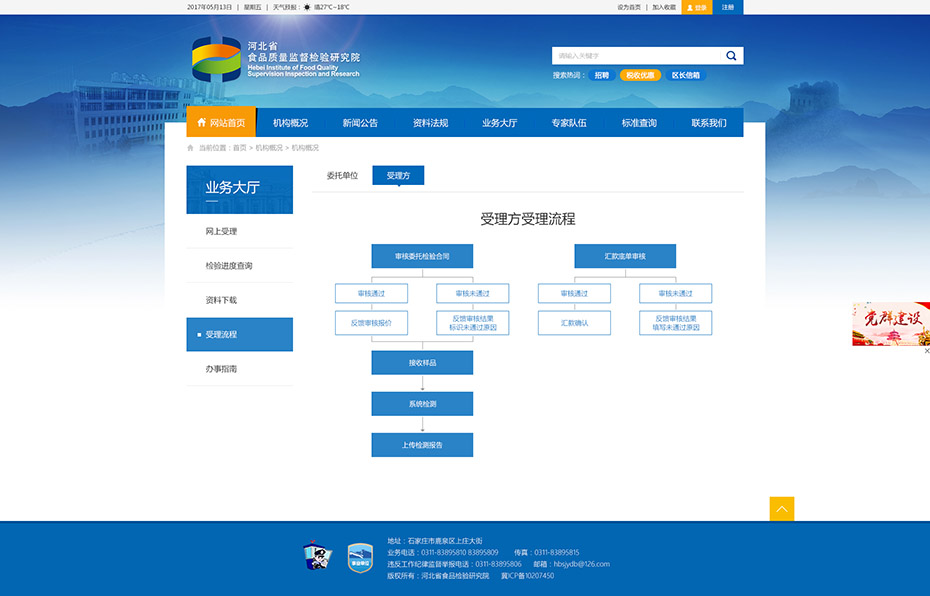The image size is (930, 596).
Task: Switch to the 委托单位 tab
Action: (x=342, y=175)
